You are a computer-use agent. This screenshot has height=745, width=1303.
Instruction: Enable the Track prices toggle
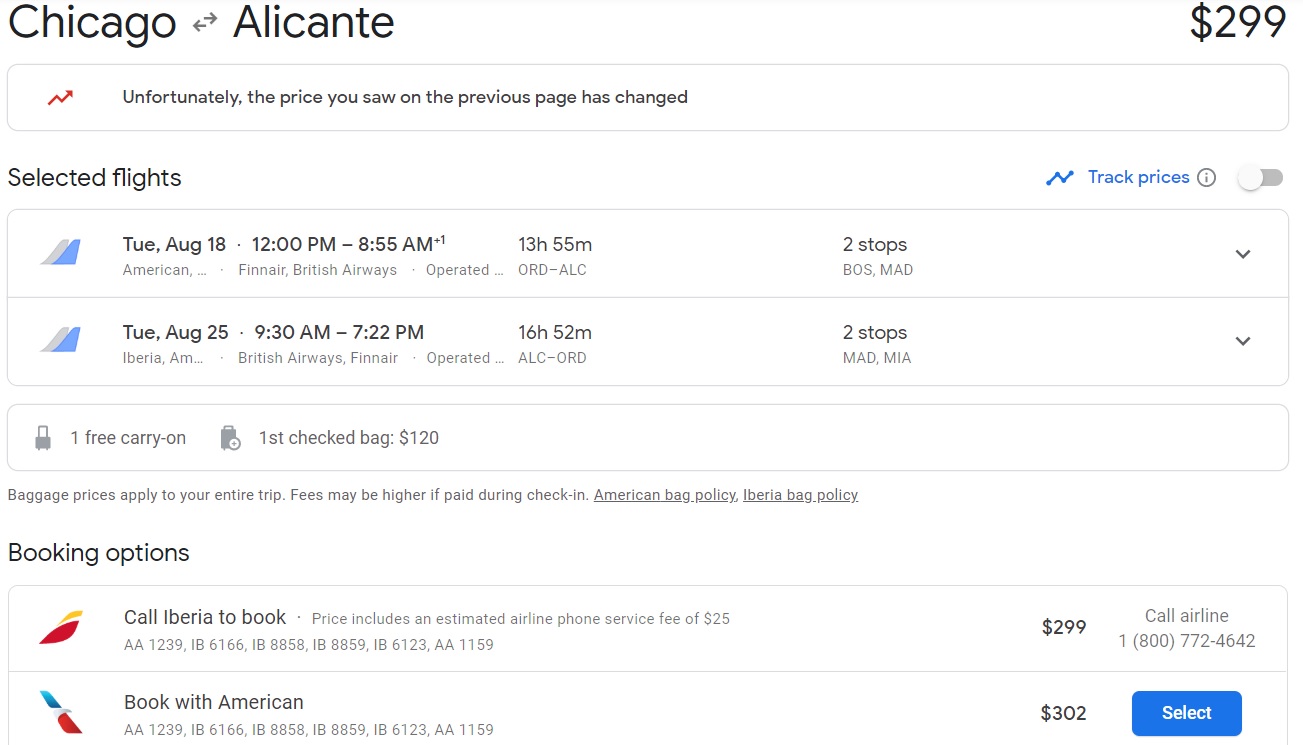(1260, 178)
